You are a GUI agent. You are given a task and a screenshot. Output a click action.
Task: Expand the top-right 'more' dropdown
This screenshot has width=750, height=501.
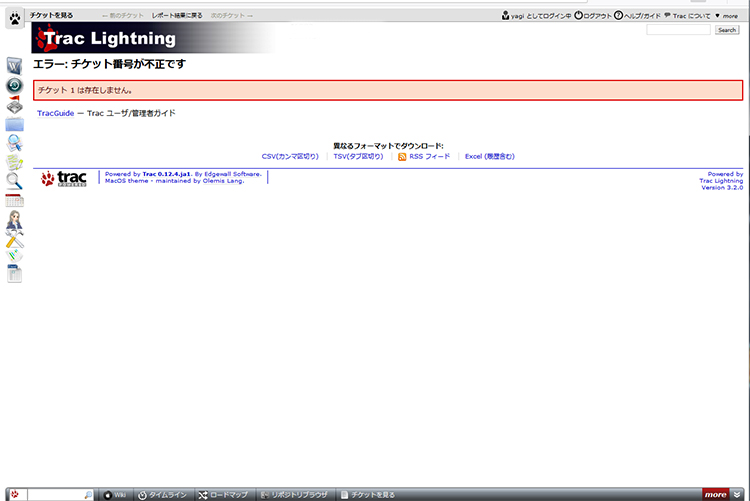tap(727, 16)
